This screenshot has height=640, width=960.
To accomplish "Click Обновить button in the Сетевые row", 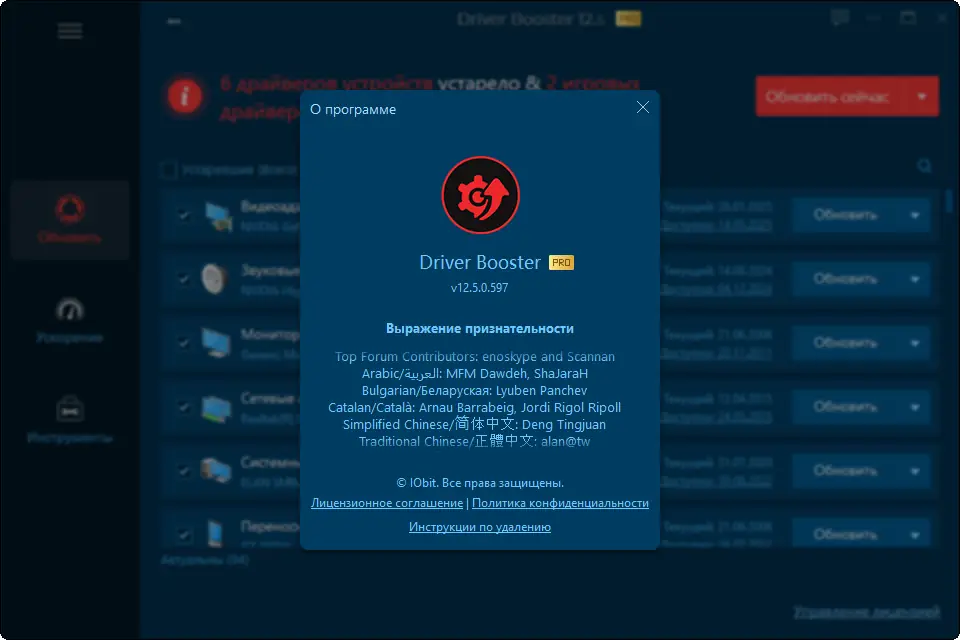I will [846, 407].
